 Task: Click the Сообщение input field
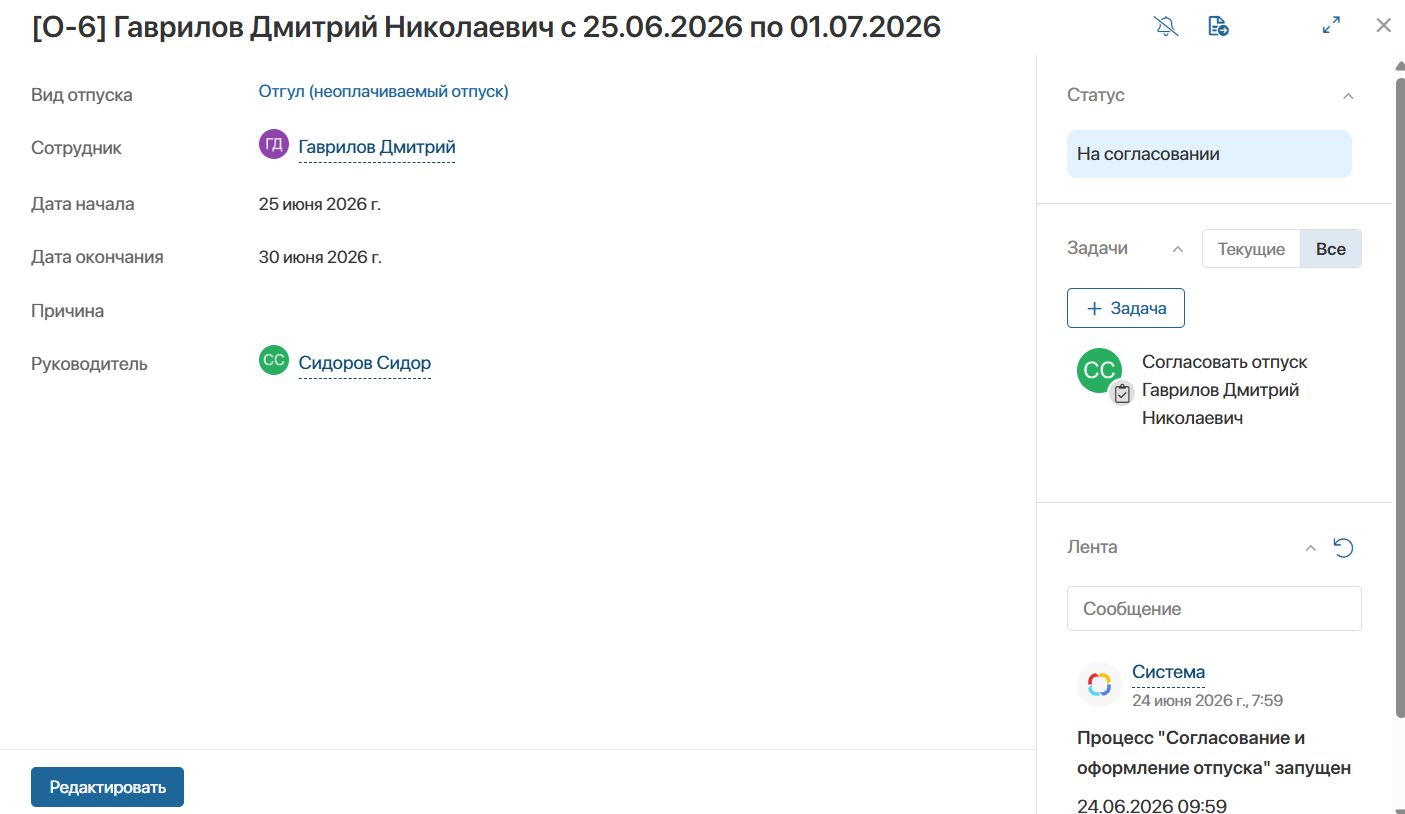[1214, 608]
